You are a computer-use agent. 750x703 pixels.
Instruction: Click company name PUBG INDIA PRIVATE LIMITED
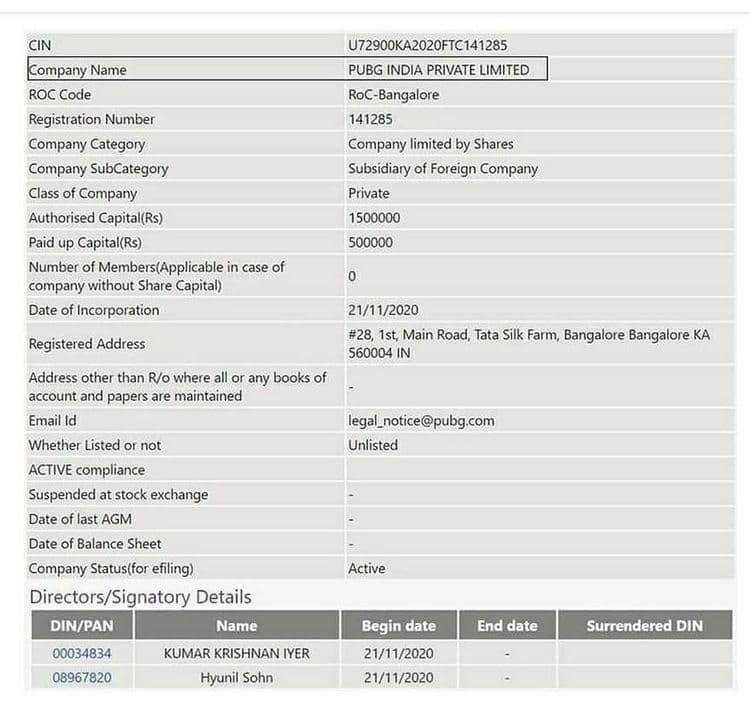(439, 70)
